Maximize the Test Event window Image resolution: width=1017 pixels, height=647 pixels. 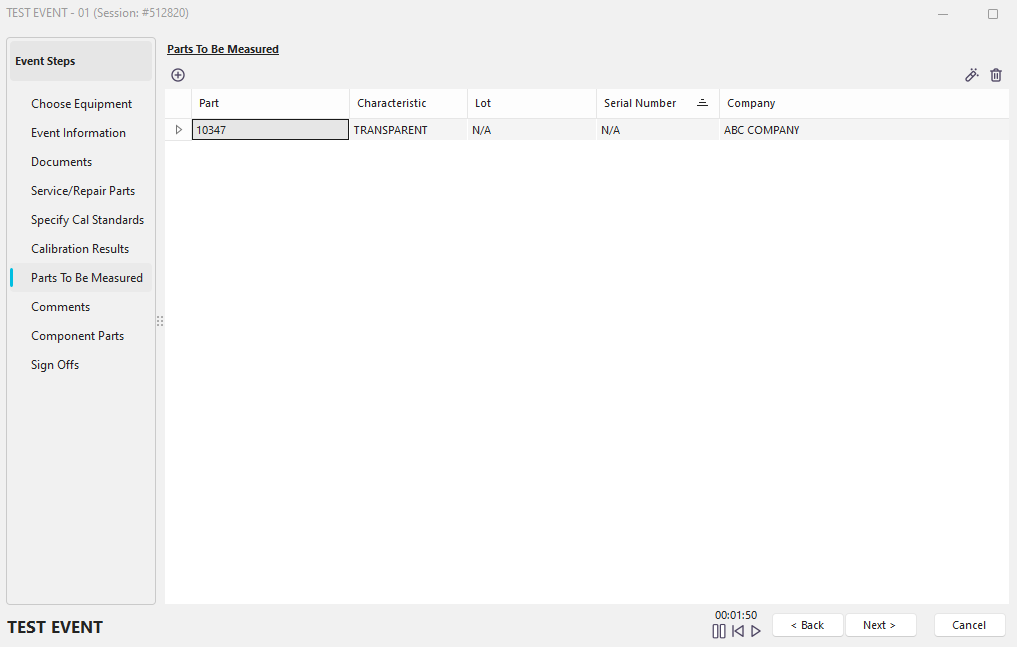(992, 14)
